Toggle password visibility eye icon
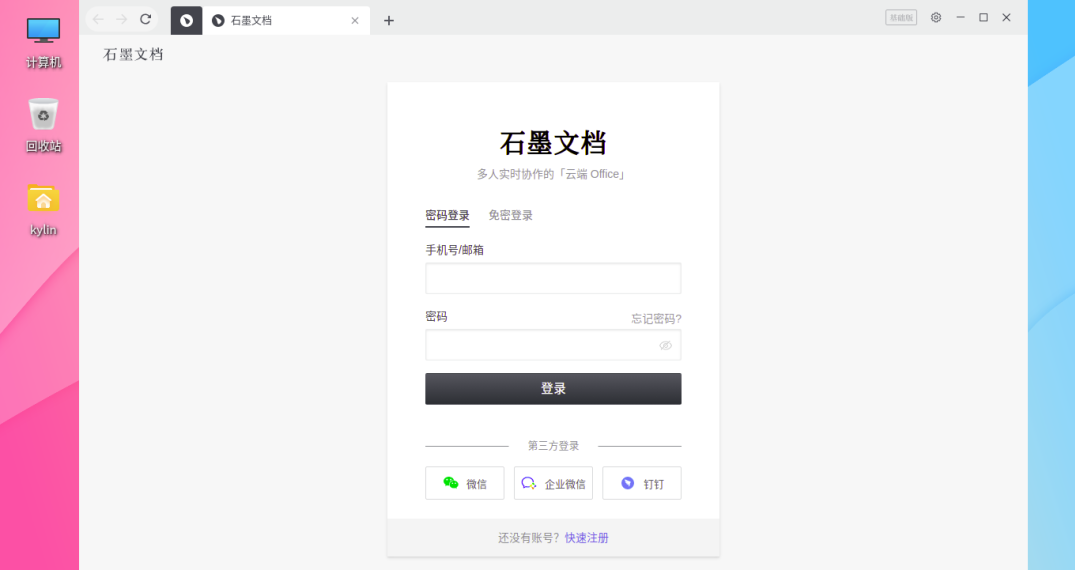The height and width of the screenshot is (570, 1075). (665, 346)
